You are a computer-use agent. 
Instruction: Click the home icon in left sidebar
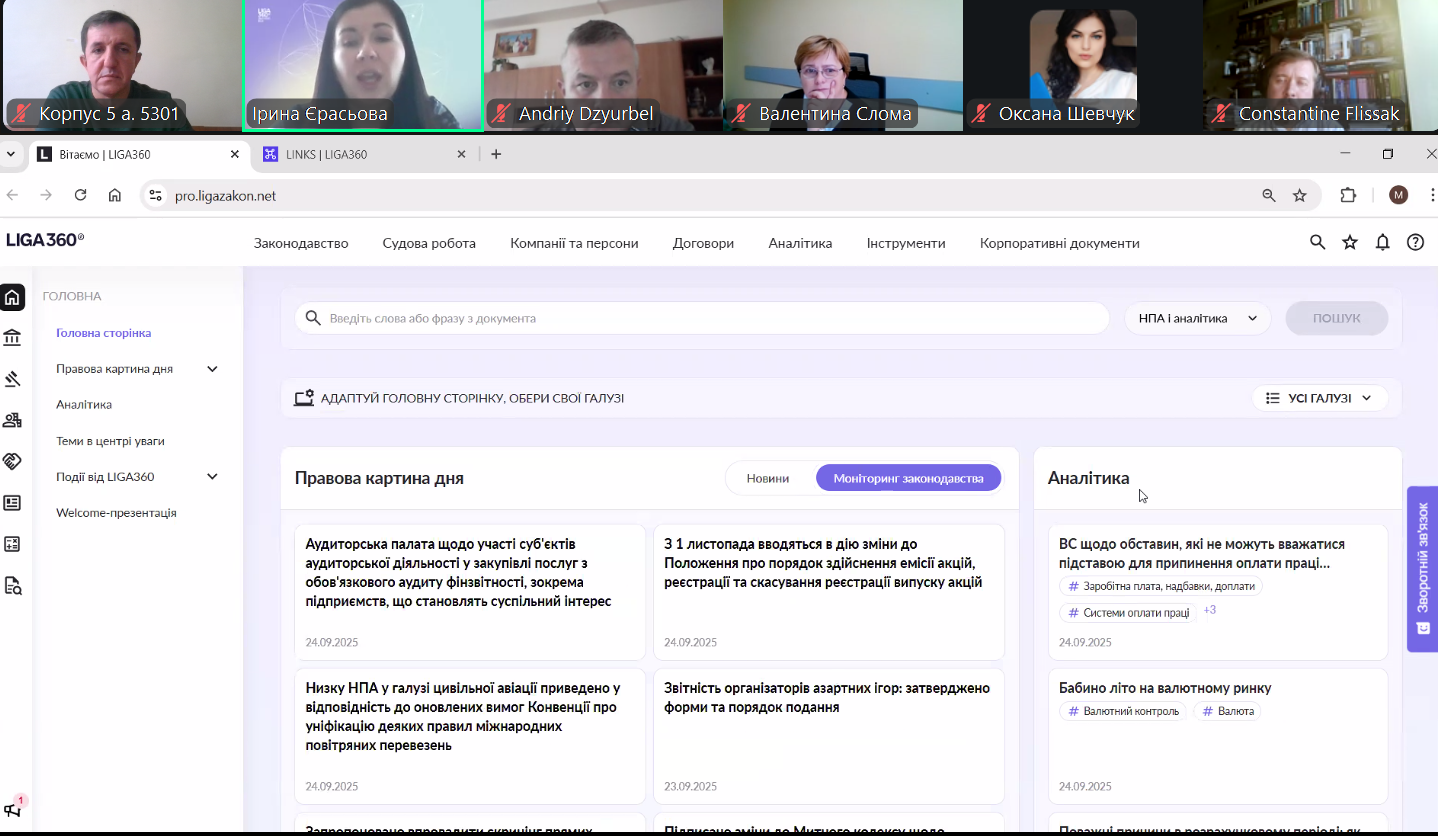[13, 297]
